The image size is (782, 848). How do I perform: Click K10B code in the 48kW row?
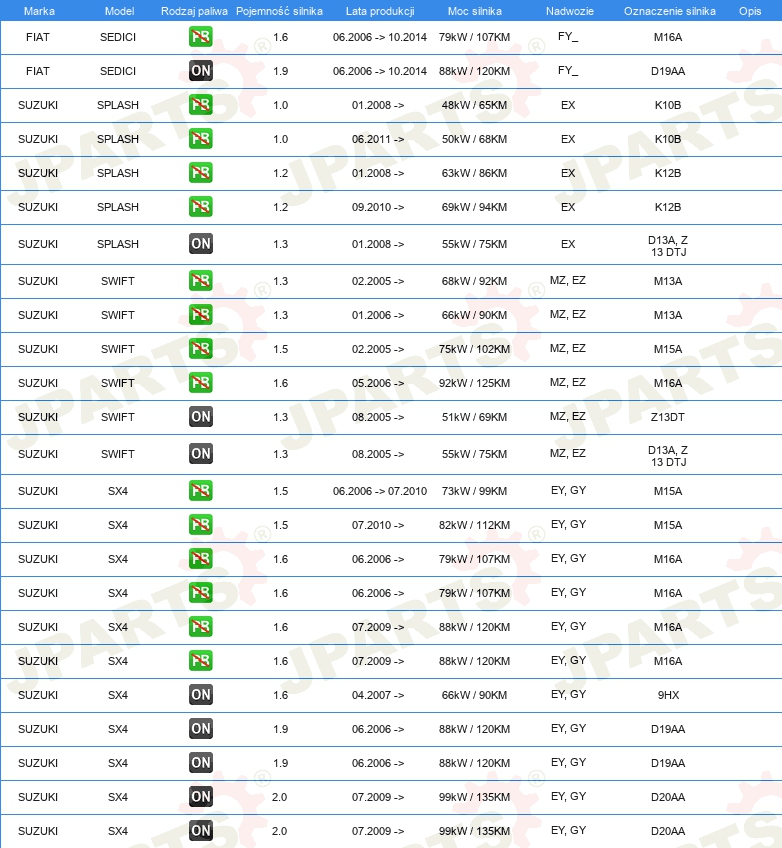pos(668,105)
